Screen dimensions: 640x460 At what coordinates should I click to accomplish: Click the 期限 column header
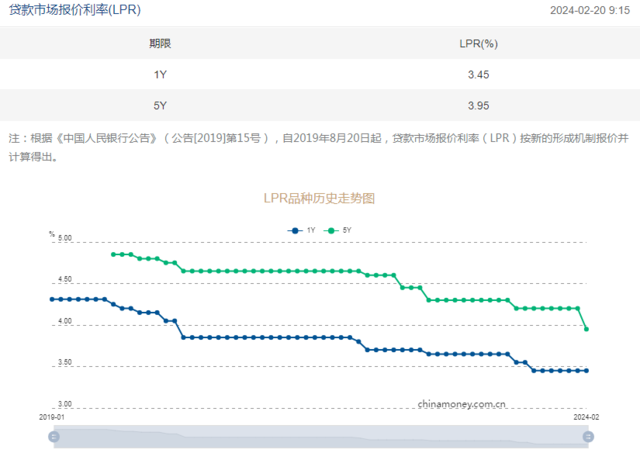[x=160, y=44]
